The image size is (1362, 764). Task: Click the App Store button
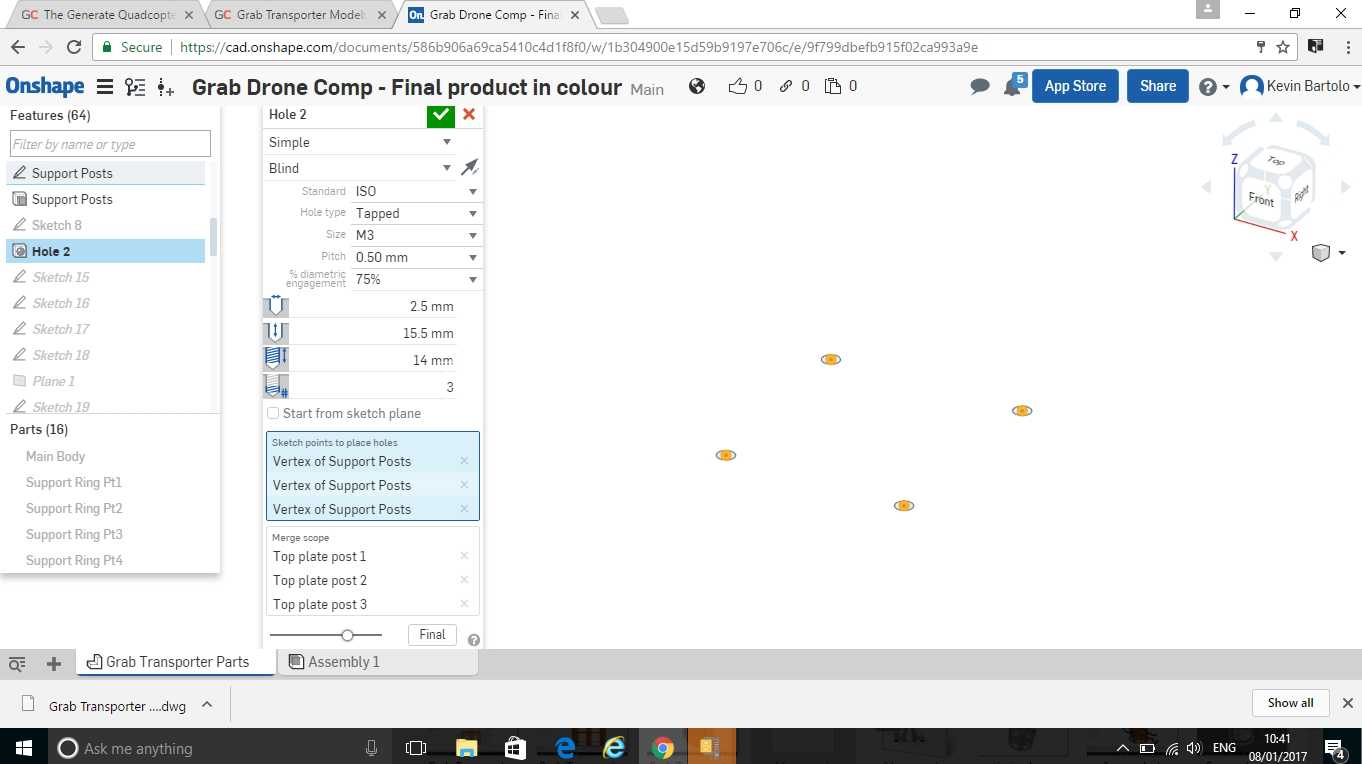pos(1075,86)
